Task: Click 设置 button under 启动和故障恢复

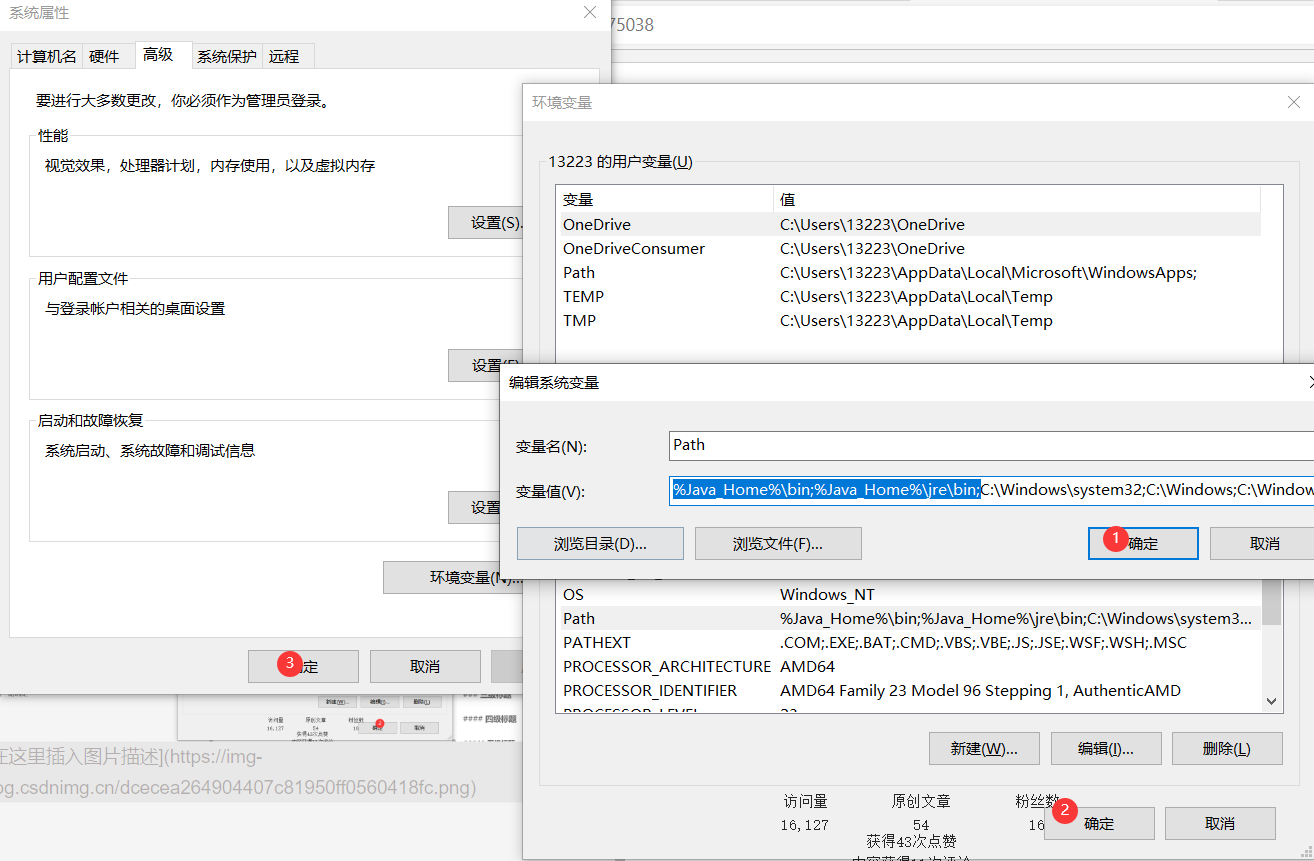Action: 475,507
